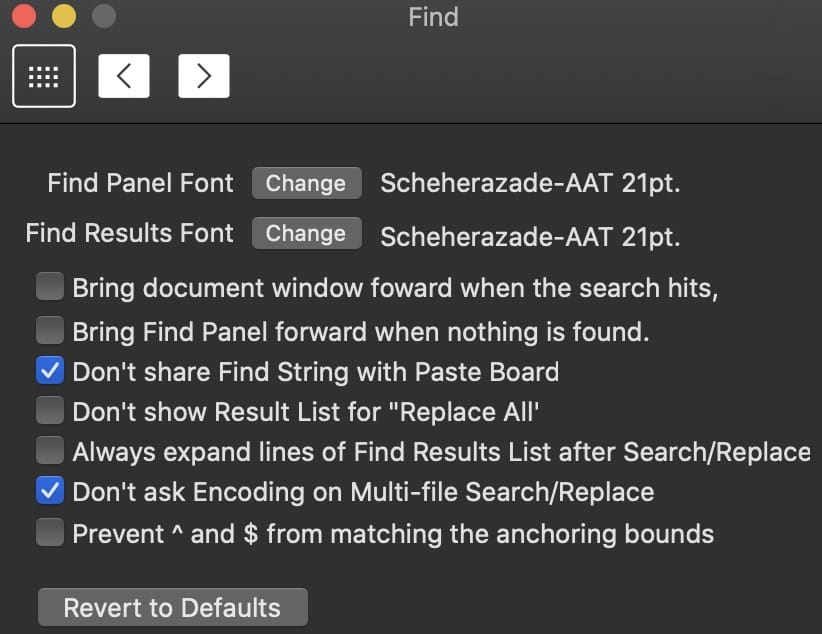This screenshot has height=634, width=822.
Task: Minimize the window using the yellow button
Action: coord(63,16)
